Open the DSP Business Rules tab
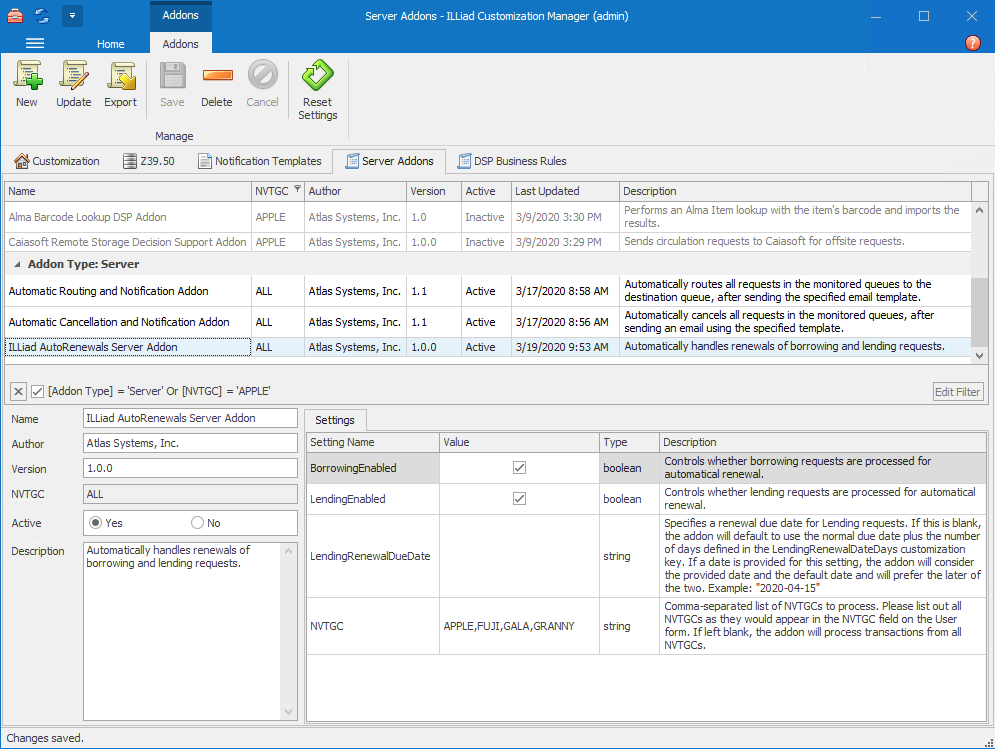The width and height of the screenshot is (995, 749). point(511,161)
